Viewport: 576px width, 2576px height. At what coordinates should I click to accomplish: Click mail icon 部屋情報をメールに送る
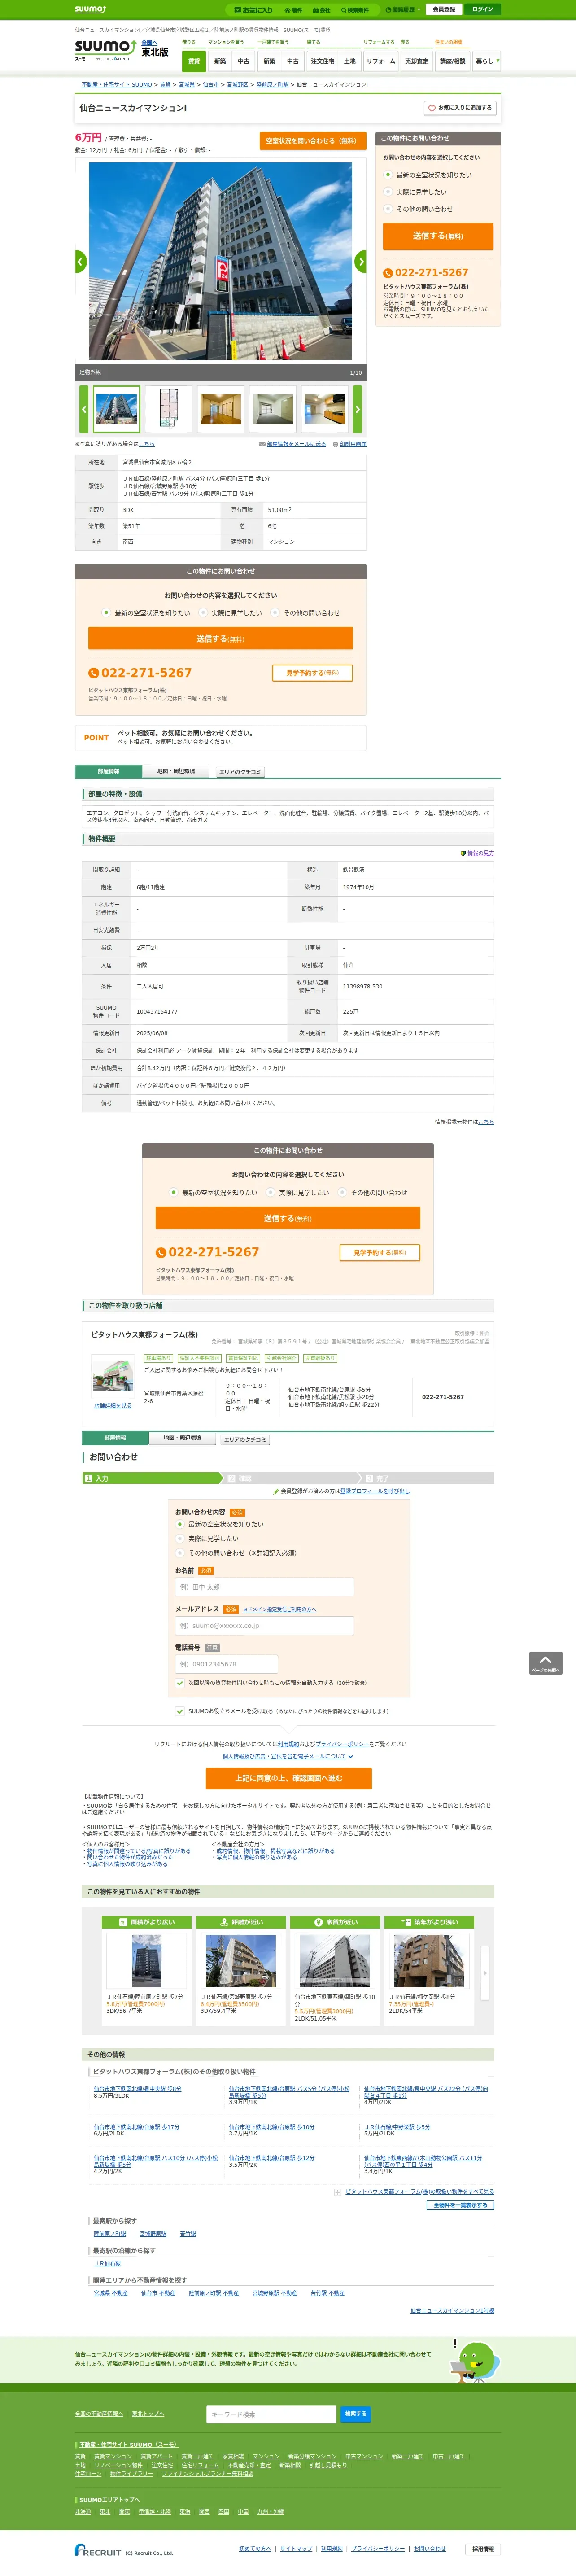point(292,444)
